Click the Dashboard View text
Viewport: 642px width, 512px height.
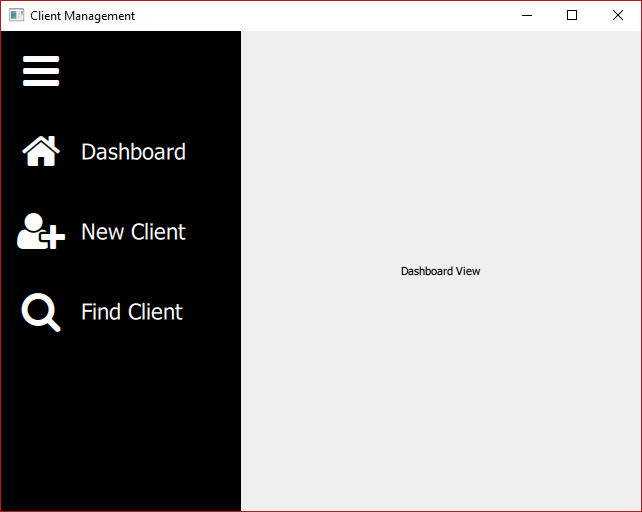click(441, 271)
